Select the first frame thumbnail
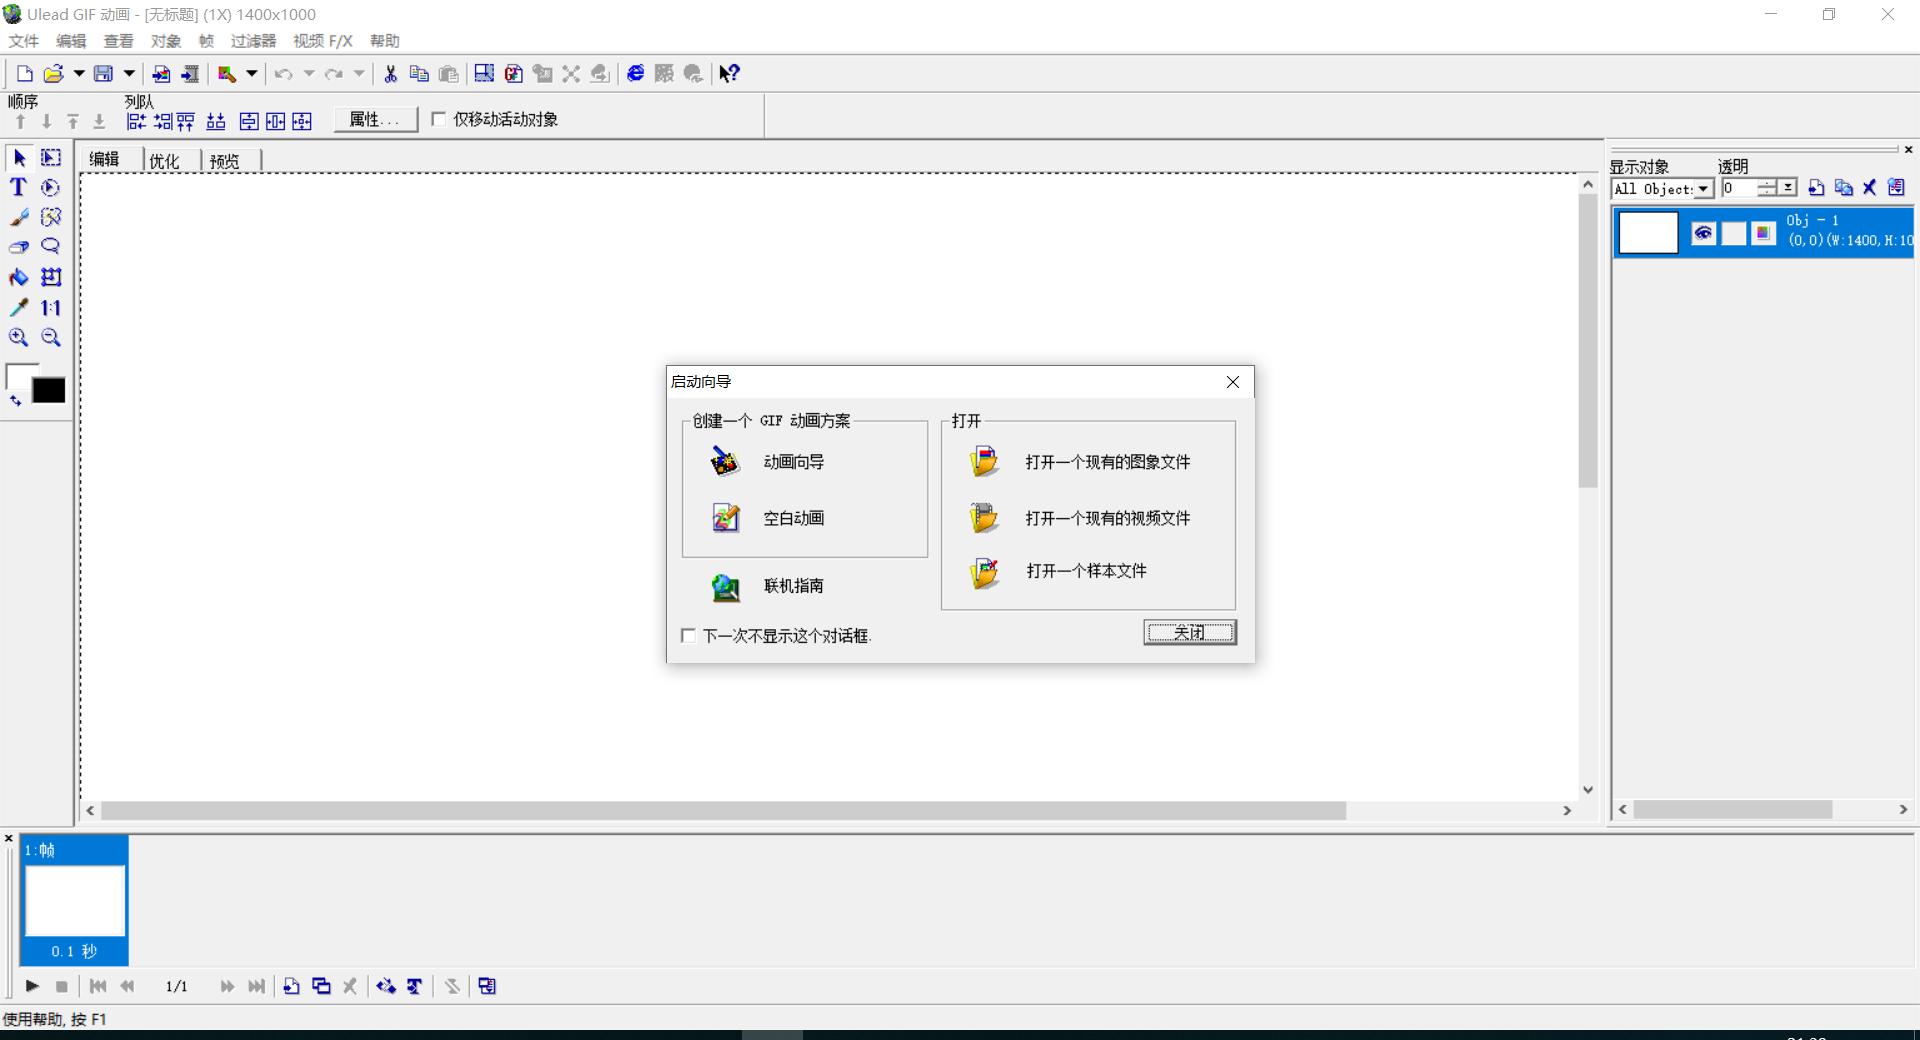Screen dimensions: 1920x1040 point(74,899)
